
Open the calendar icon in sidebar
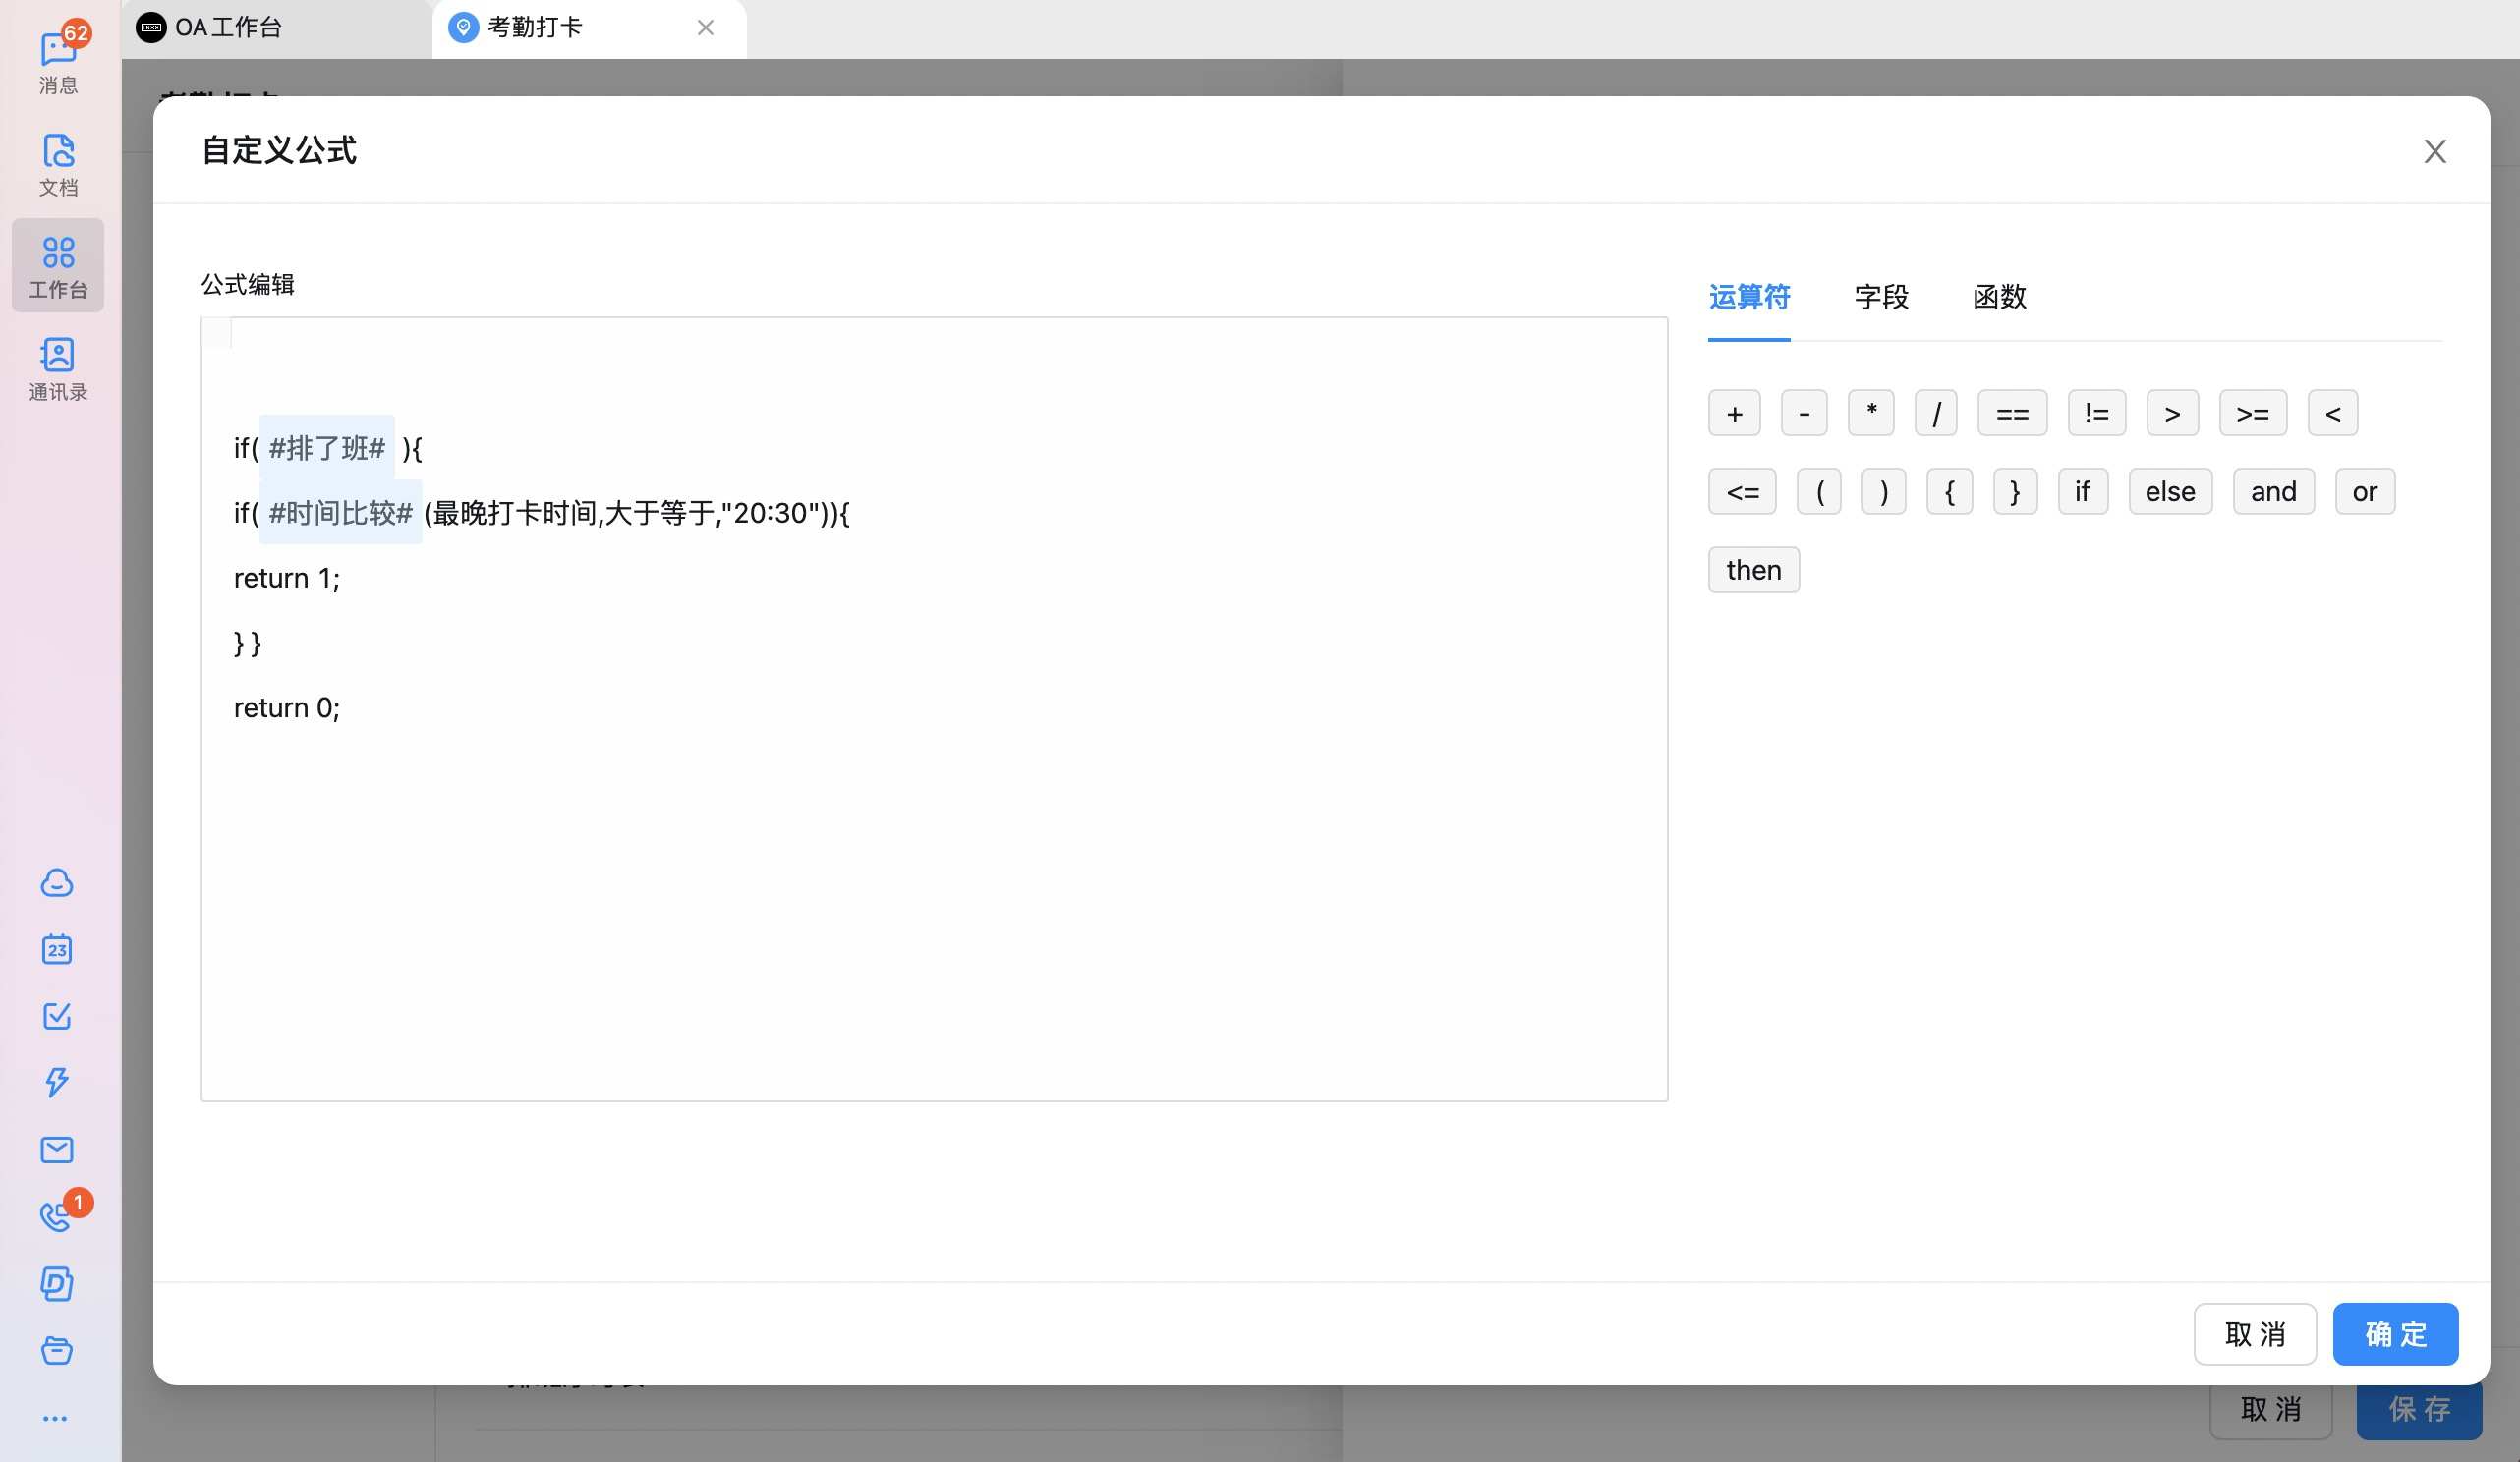(57, 949)
